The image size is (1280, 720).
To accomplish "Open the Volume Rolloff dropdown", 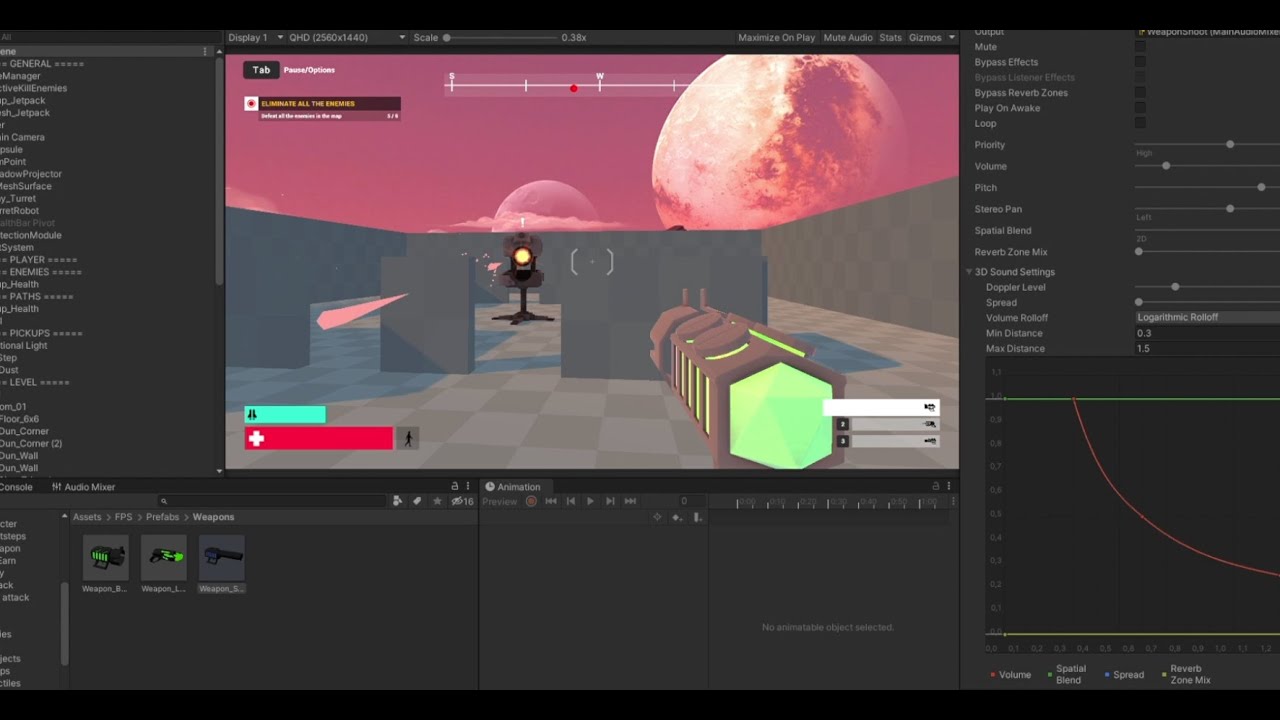I will click(x=1207, y=317).
